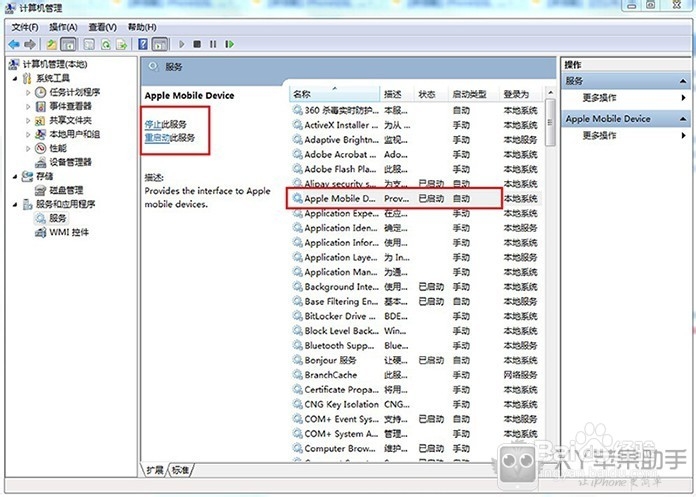696x497 pixels.
Task: Click the Up one level folder icon
Action: click(x=52, y=44)
